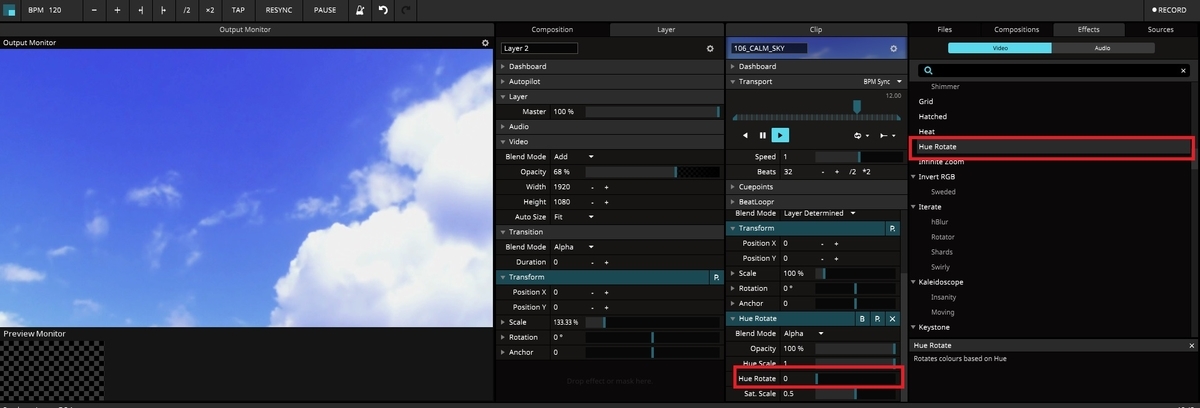1200x408 pixels.
Task: Click the PAUSE button
Action: coord(325,9)
